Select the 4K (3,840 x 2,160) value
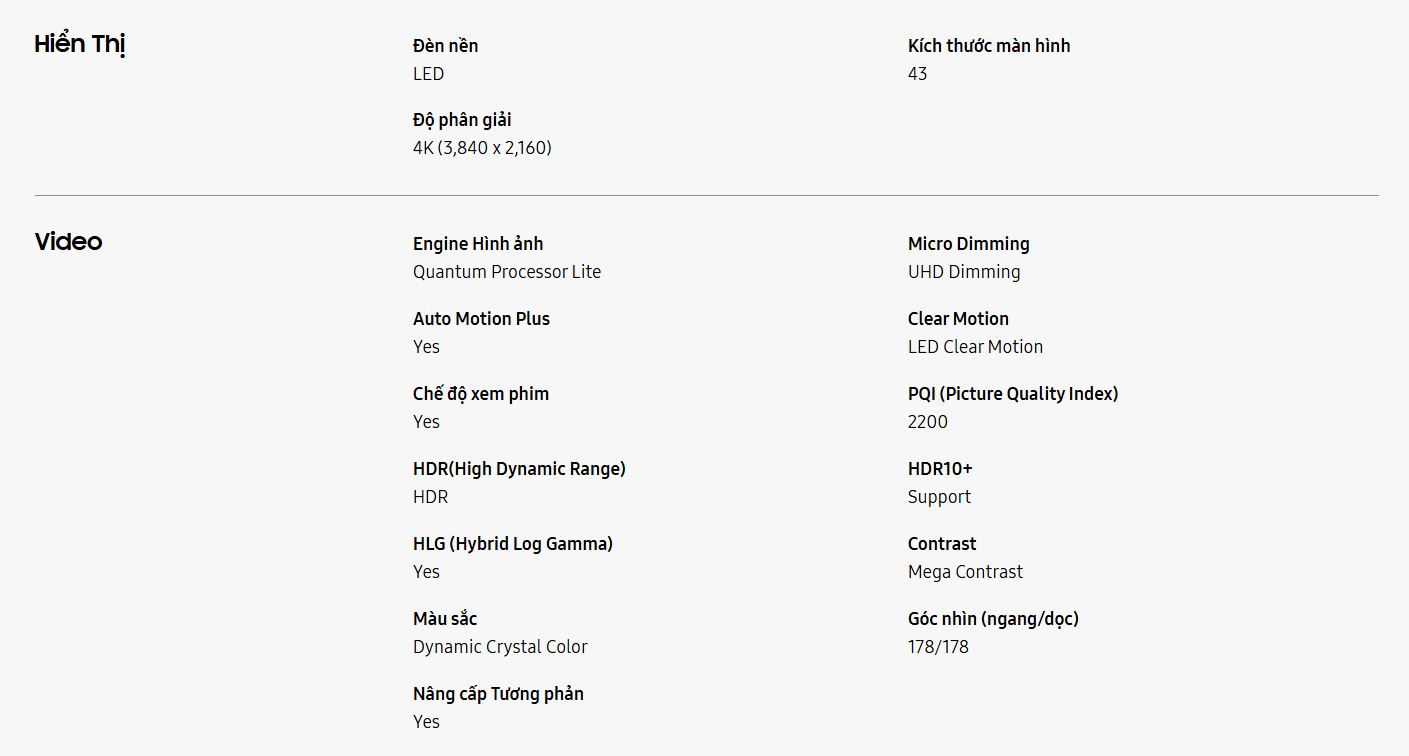The height and width of the screenshot is (756, 1409). tap(482, 148)
